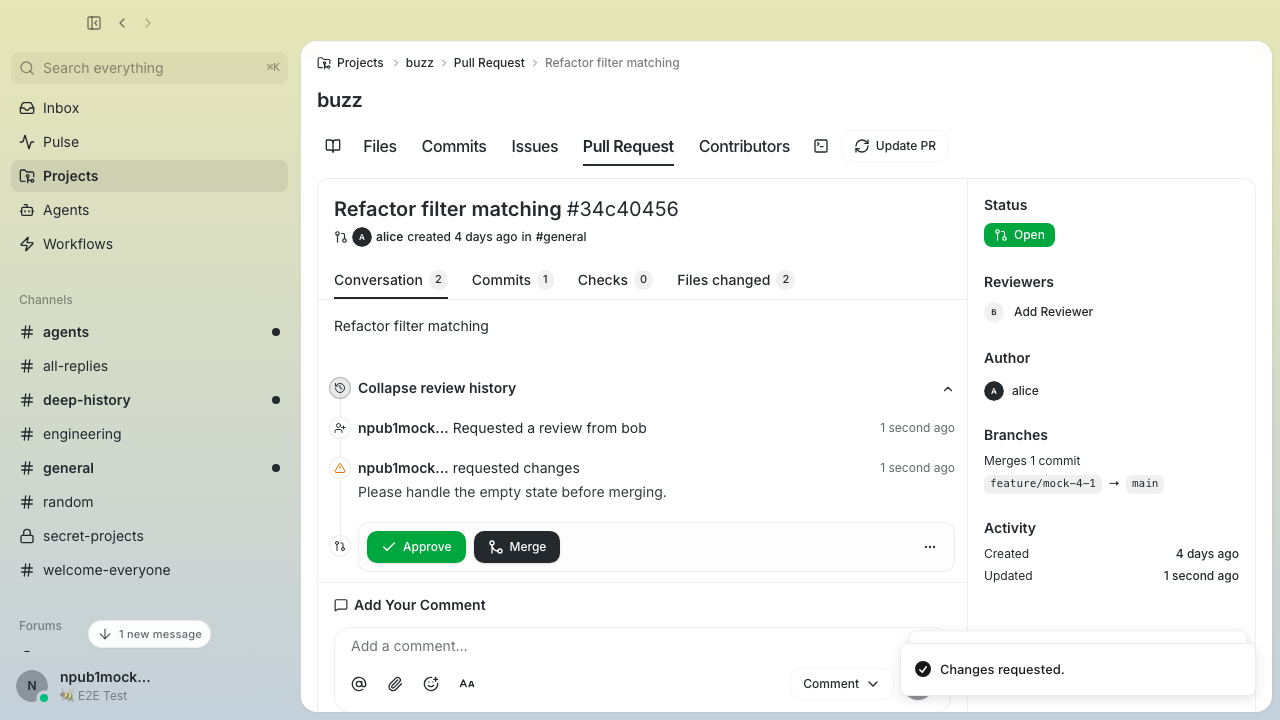This screenshot has height=720, width=1280.
Task: Click alice's avatar beside created text
Action: [x=362, y=237]
